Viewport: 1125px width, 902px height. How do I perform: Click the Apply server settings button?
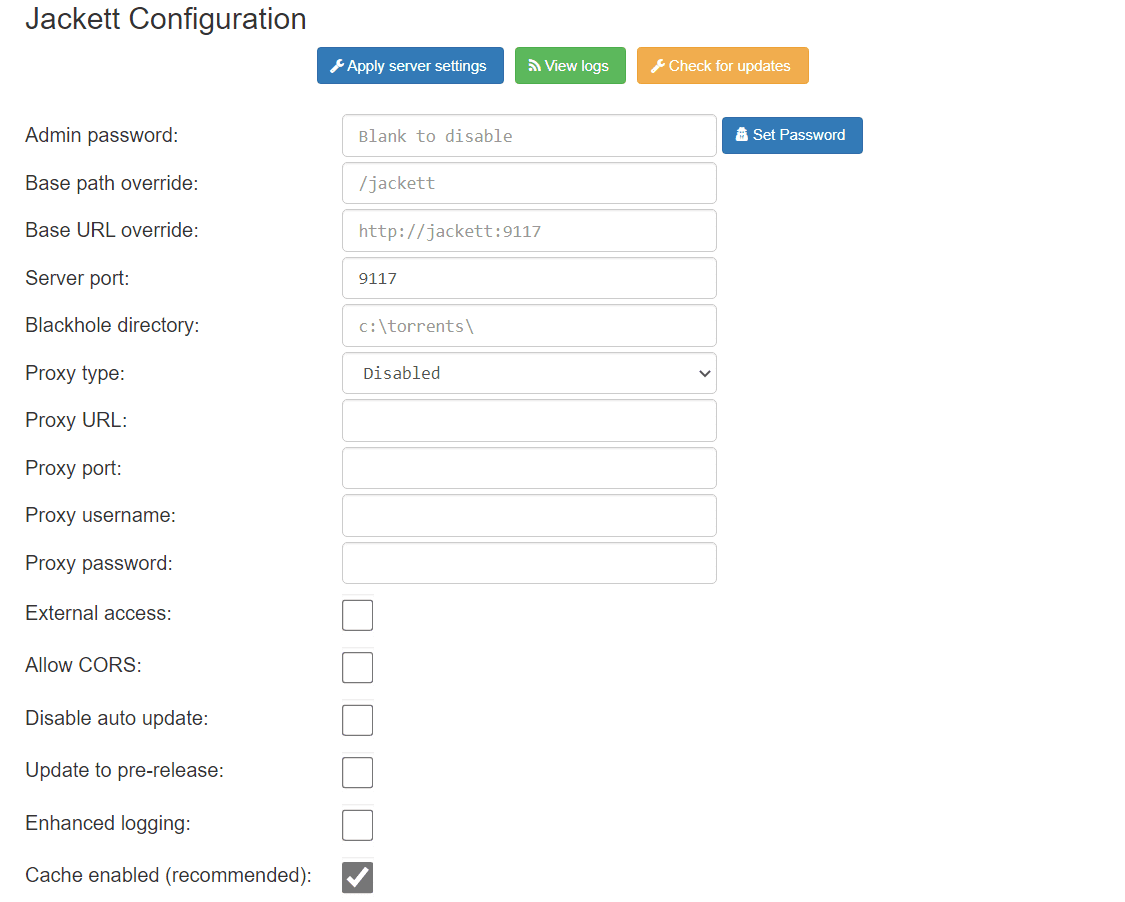click(x=410, y=66)
